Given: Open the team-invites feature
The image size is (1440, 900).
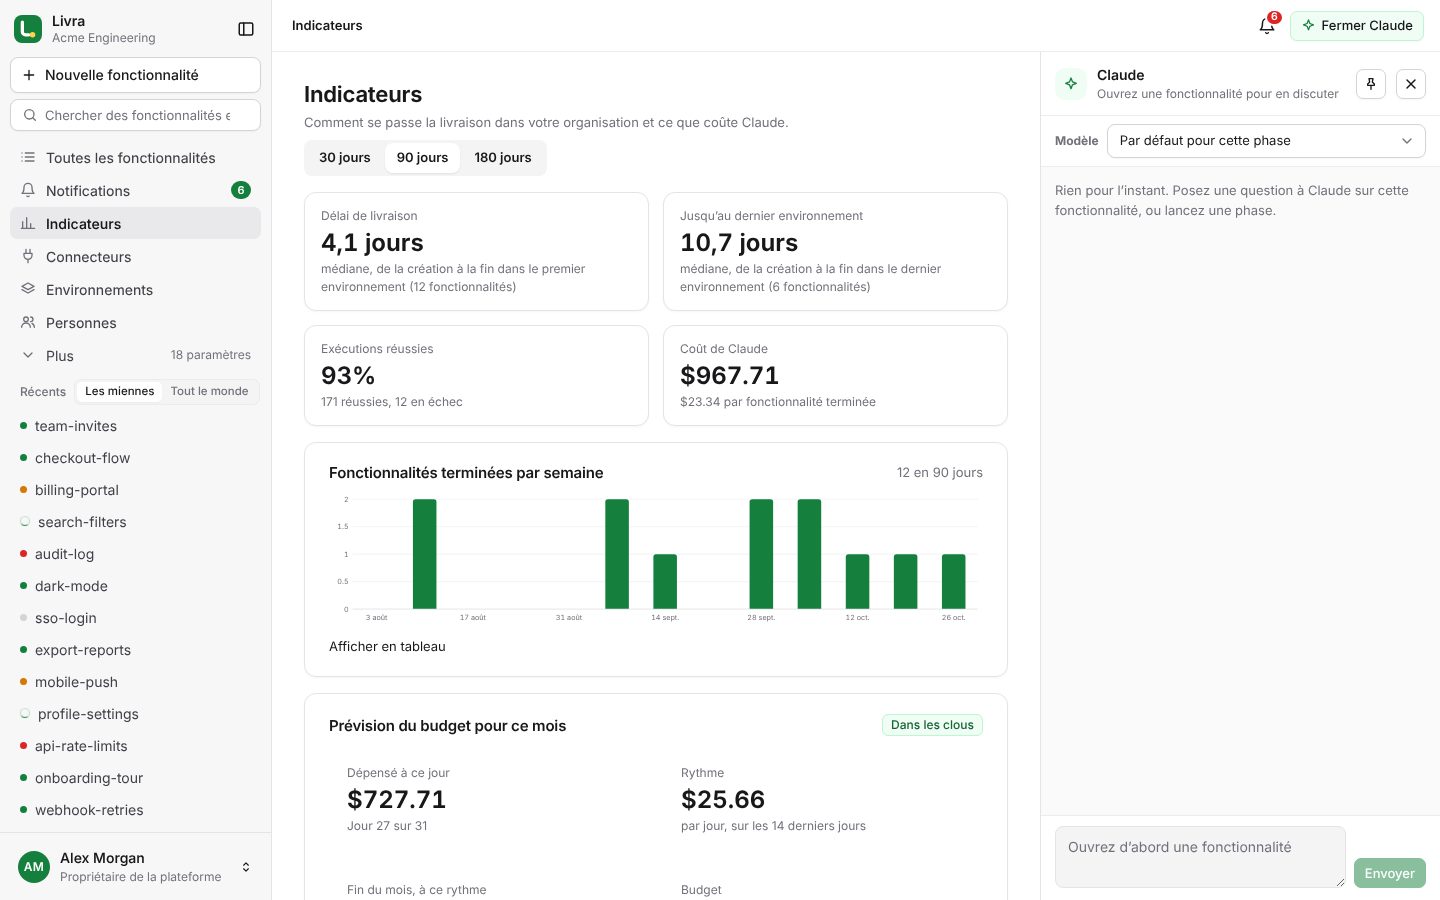Looking at the screenshot, I should (135, 426).
